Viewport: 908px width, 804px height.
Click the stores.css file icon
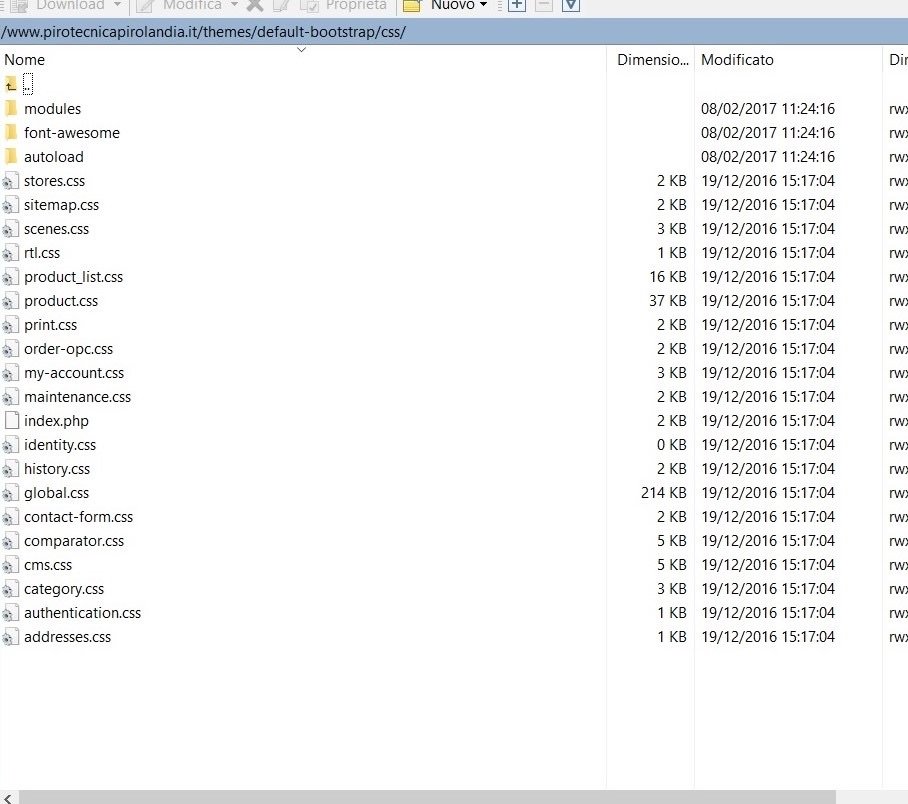pos(10,181)
